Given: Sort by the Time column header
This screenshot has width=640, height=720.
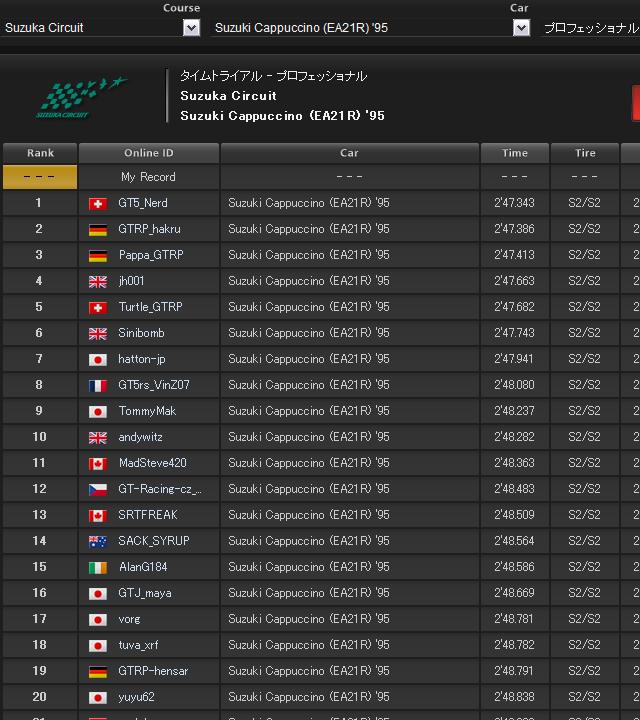Looking at the screenshot, I should pos(515,153).
